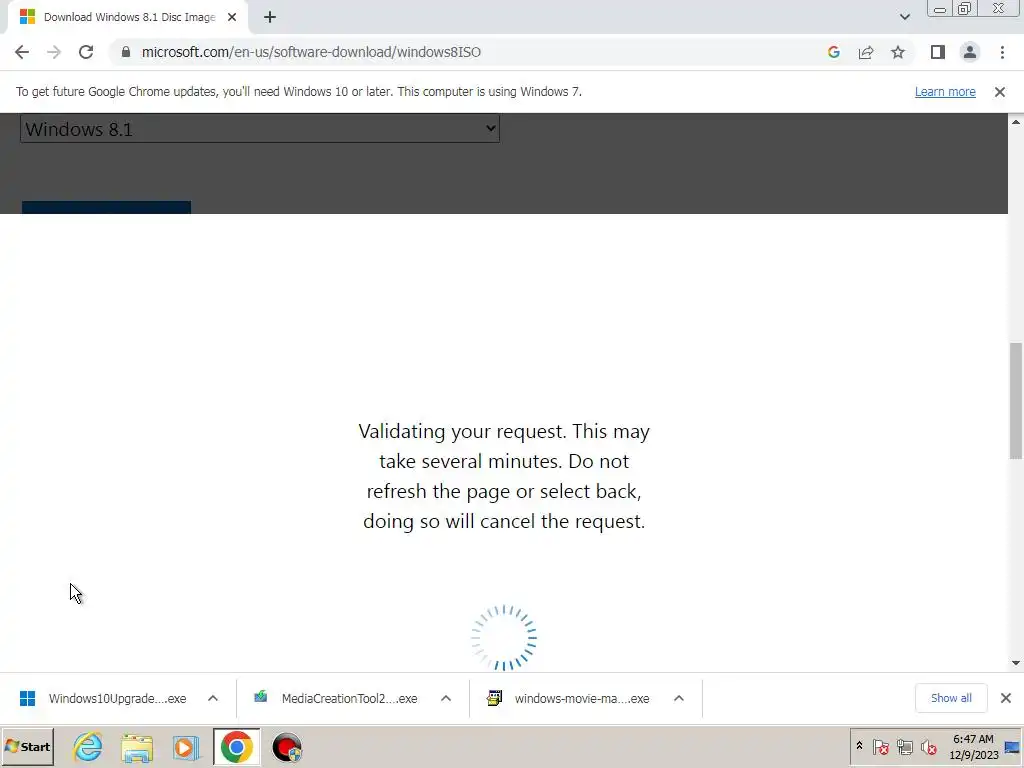Go back to previous page in Chrome
This screenshot has height=768, width=1024.
22,52
